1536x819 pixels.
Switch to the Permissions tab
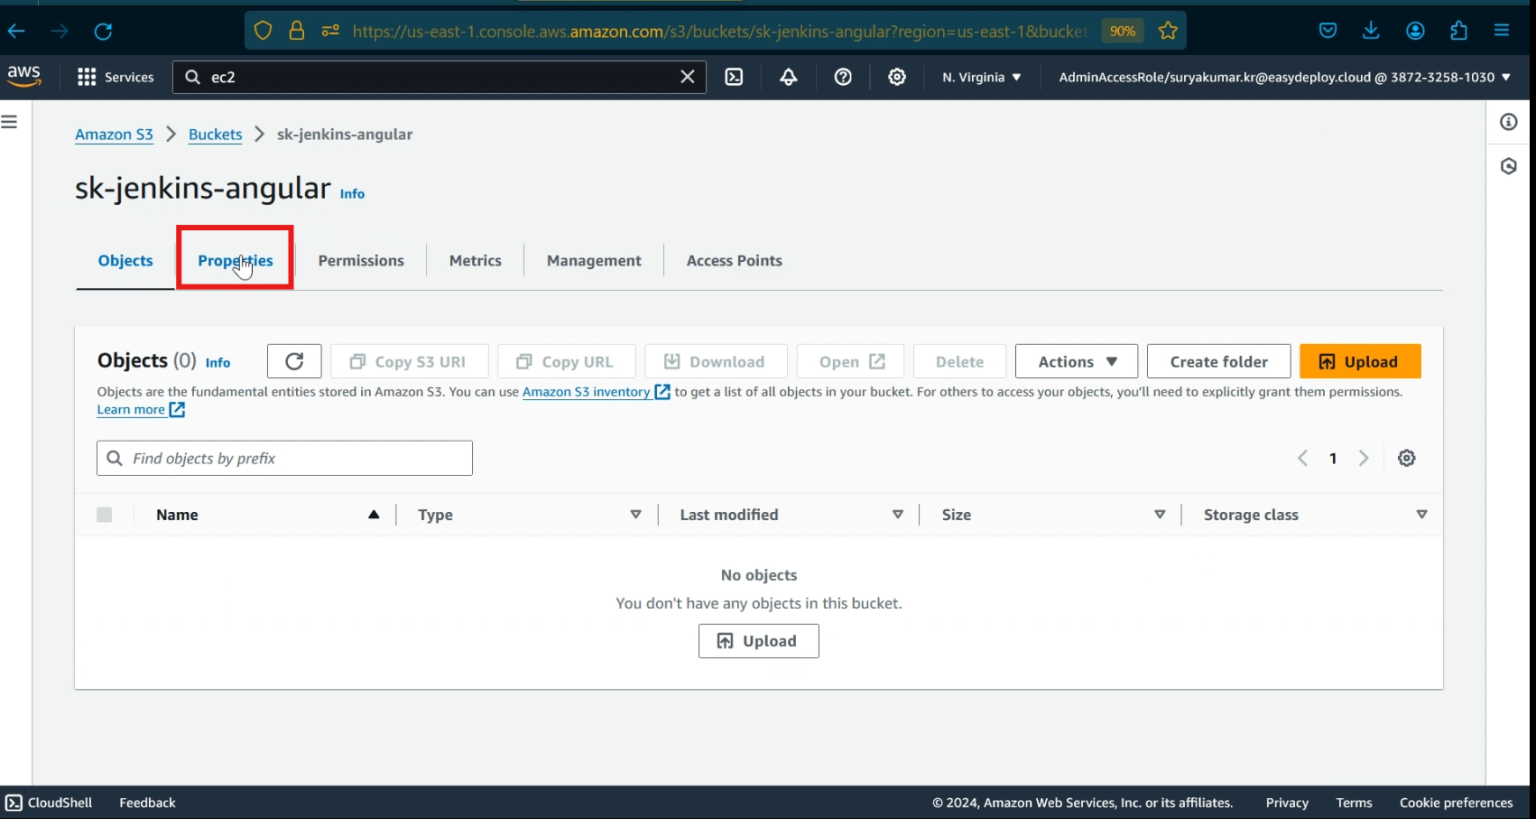[360, 260]
